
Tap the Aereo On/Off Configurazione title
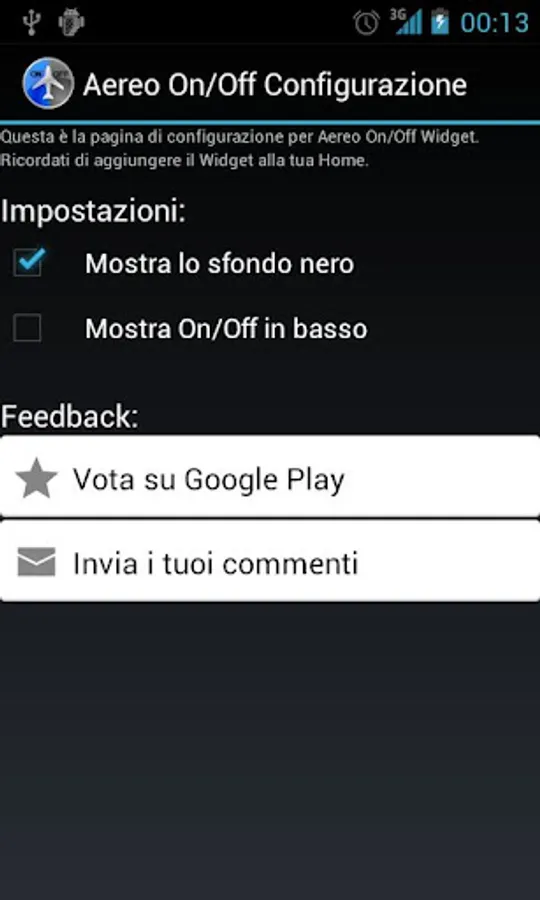(x=275, y=85)
